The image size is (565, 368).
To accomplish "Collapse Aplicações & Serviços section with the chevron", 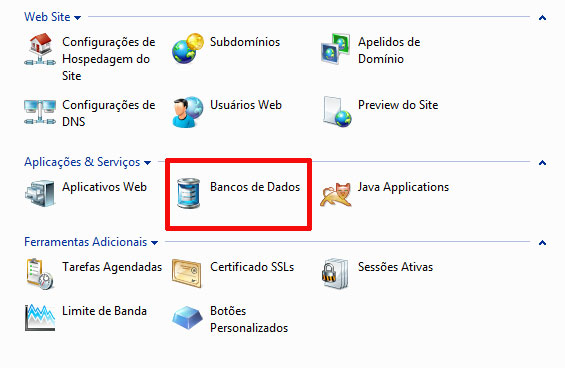I will pos(542,163).
